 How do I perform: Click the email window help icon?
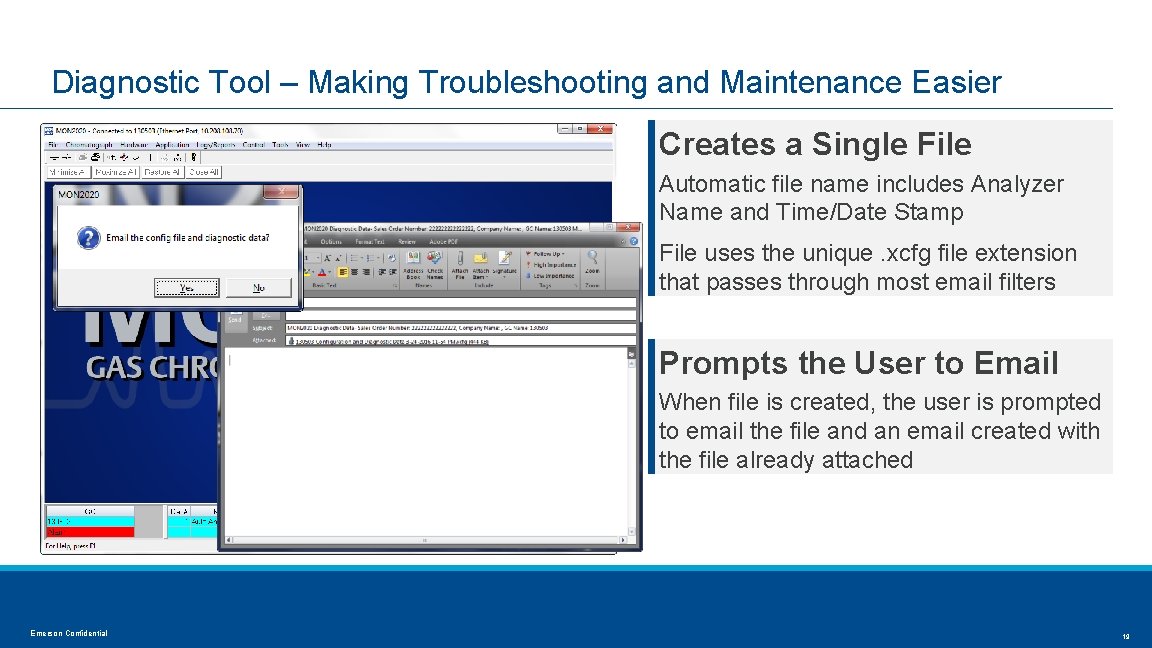tap(634, 241)
